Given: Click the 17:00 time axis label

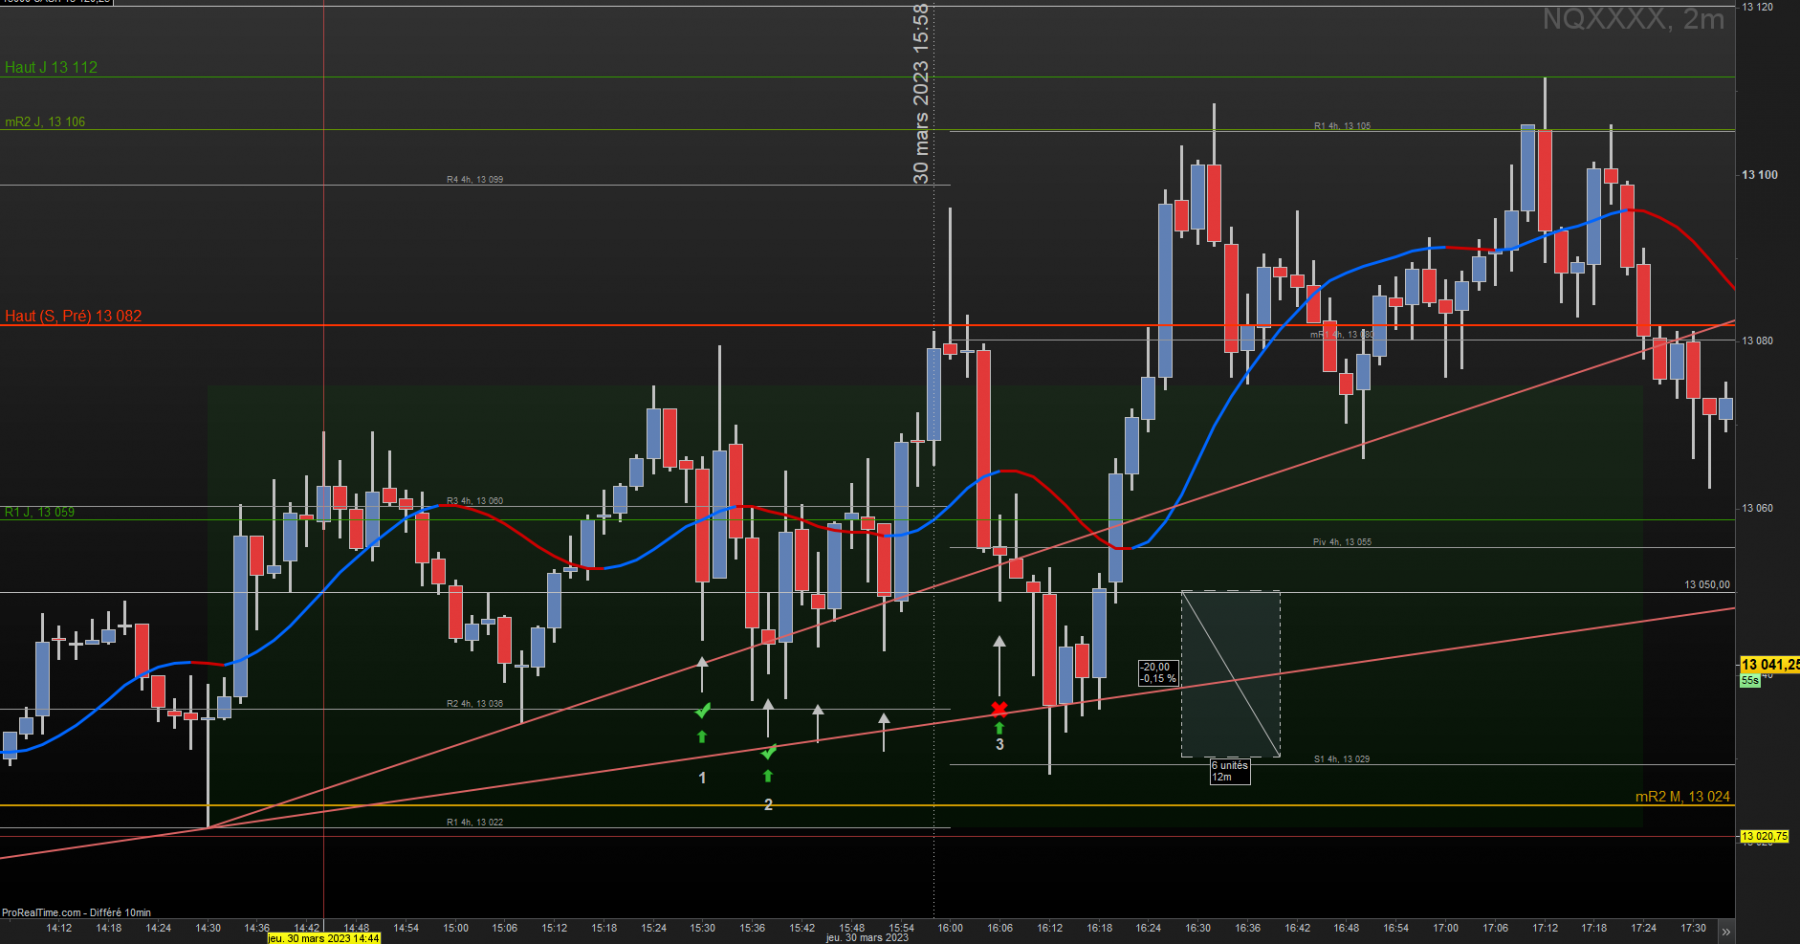Looking at the screenshot, I should click(1445, 928).
